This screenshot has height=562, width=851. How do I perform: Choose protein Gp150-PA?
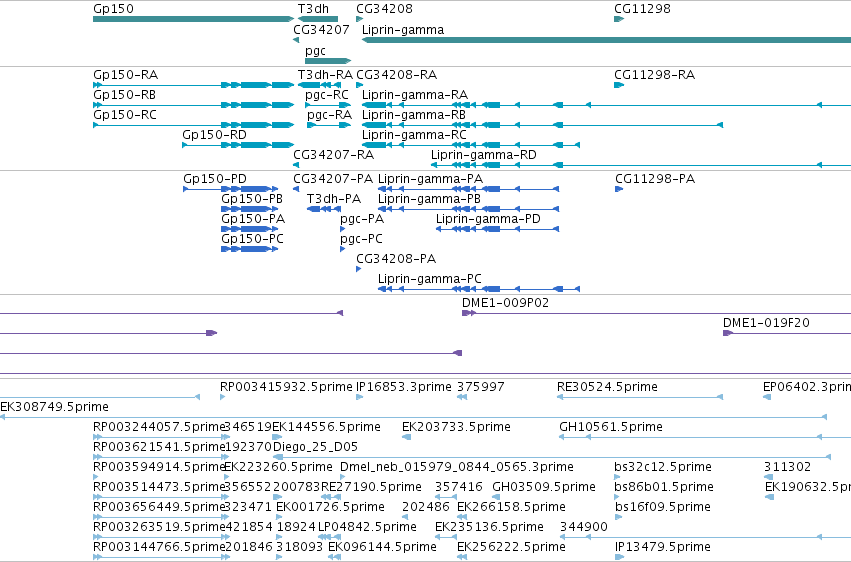(x=253, y=219)
